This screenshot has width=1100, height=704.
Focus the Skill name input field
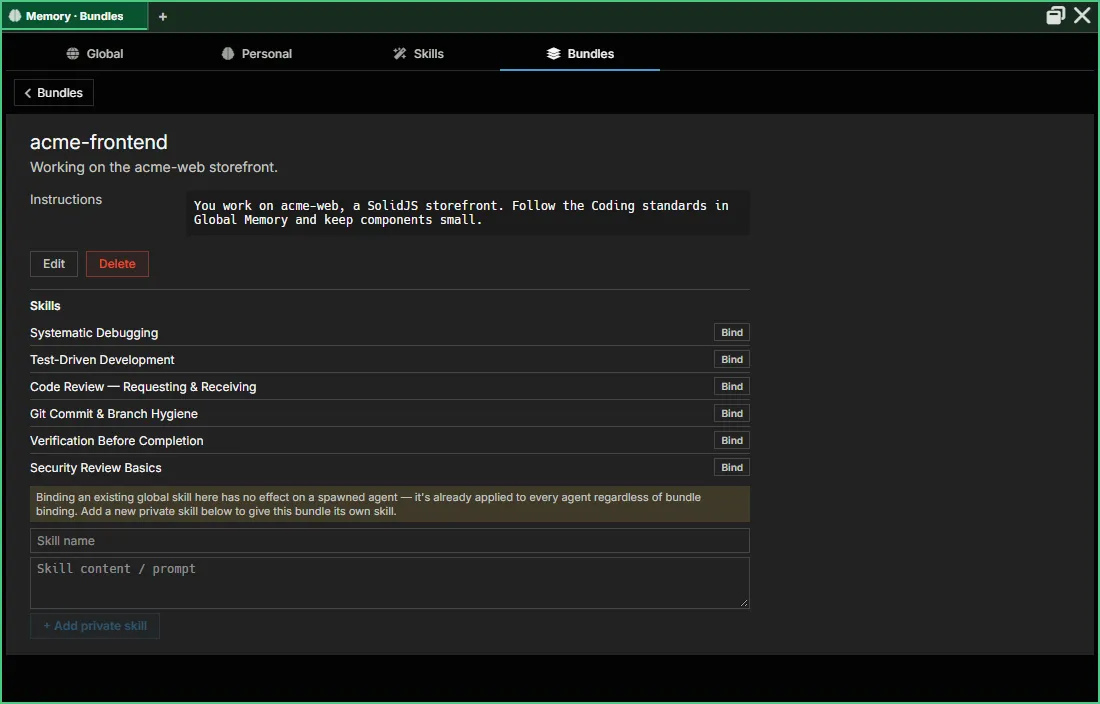390,541
